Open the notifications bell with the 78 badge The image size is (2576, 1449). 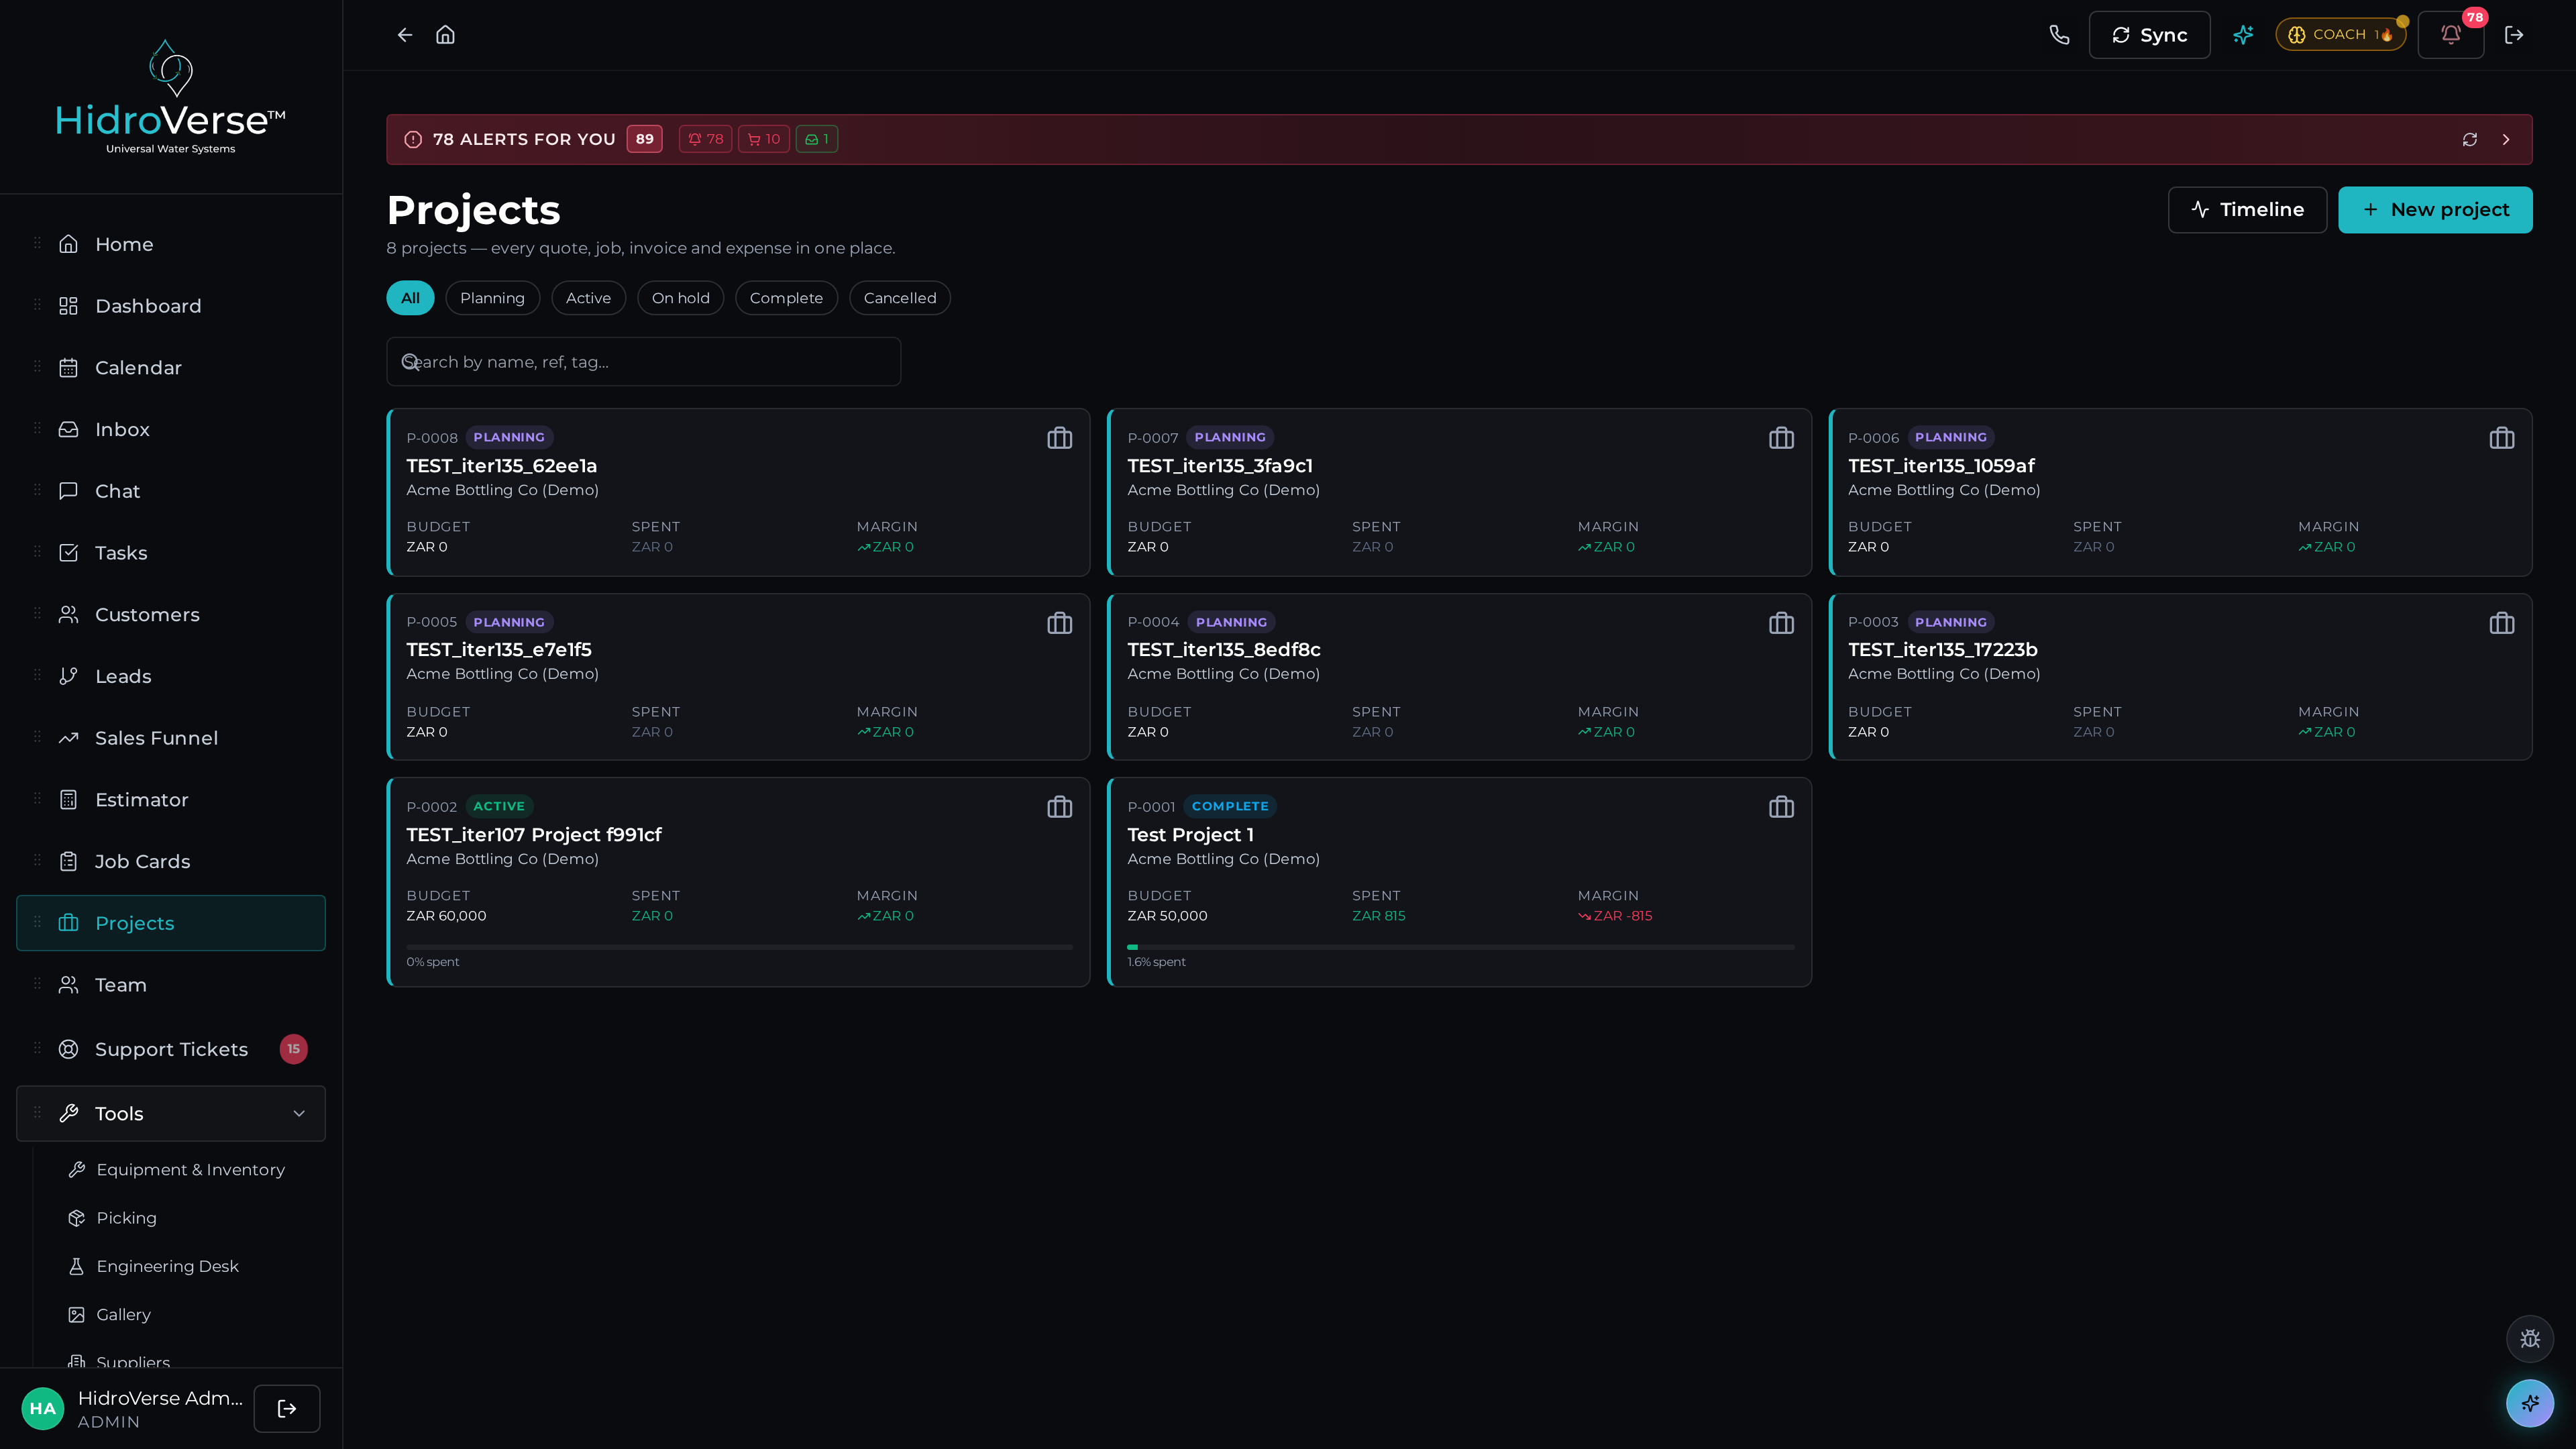[x=2451, y=35]
